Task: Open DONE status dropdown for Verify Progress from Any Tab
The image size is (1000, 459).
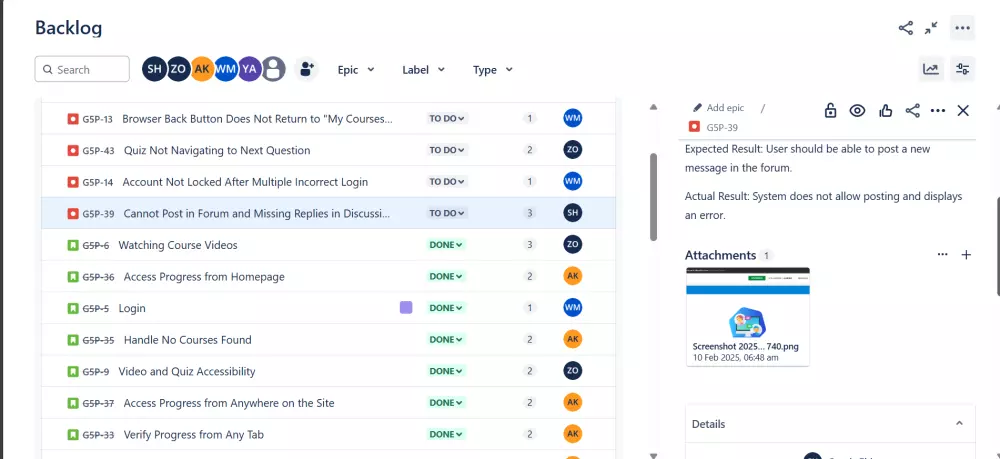Action: coord(446,434)
